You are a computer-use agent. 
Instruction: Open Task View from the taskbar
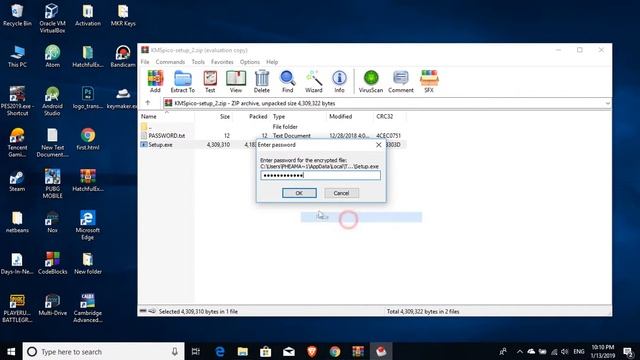[196, 351]
